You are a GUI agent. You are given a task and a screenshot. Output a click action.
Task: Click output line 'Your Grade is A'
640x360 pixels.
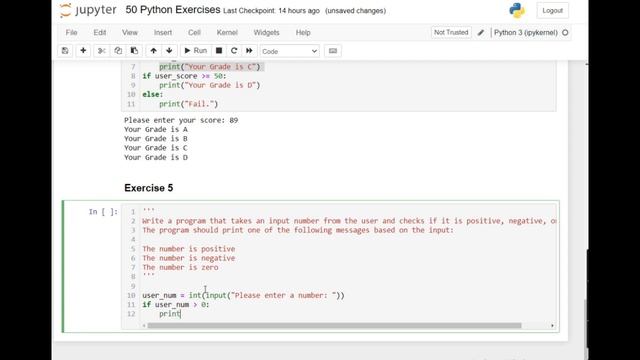pos(156,129)
